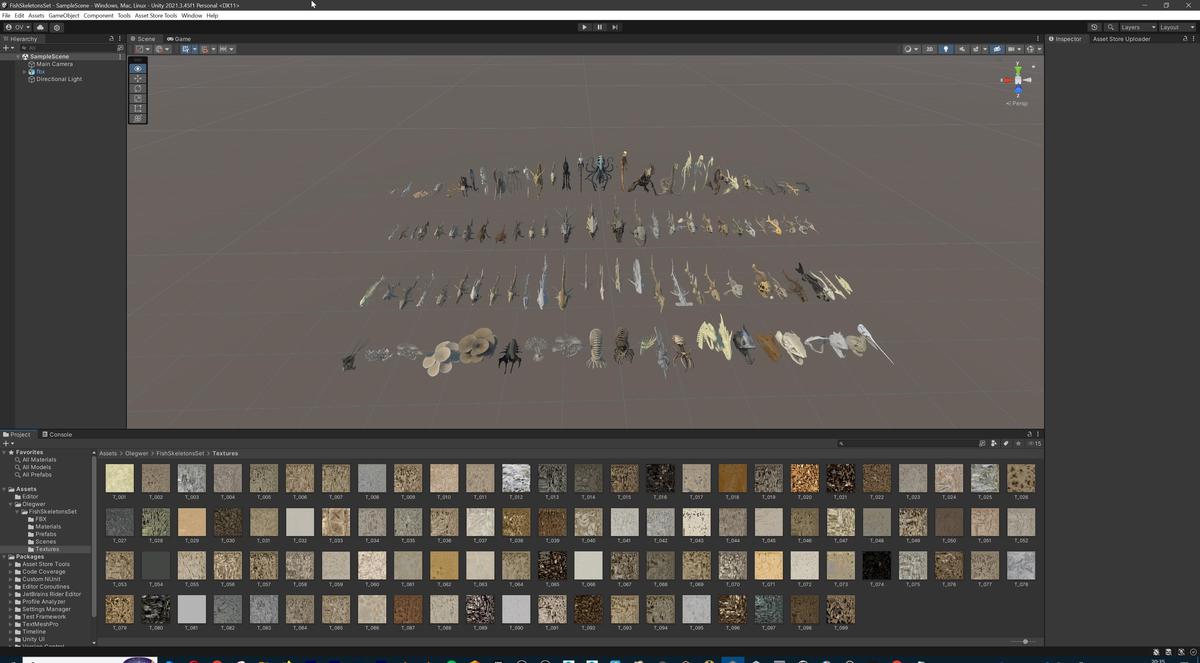This screenshot has height=663, width=1200.
Task: Open the Unity collaboration cloud icon
Action: (x=41, y=27)
